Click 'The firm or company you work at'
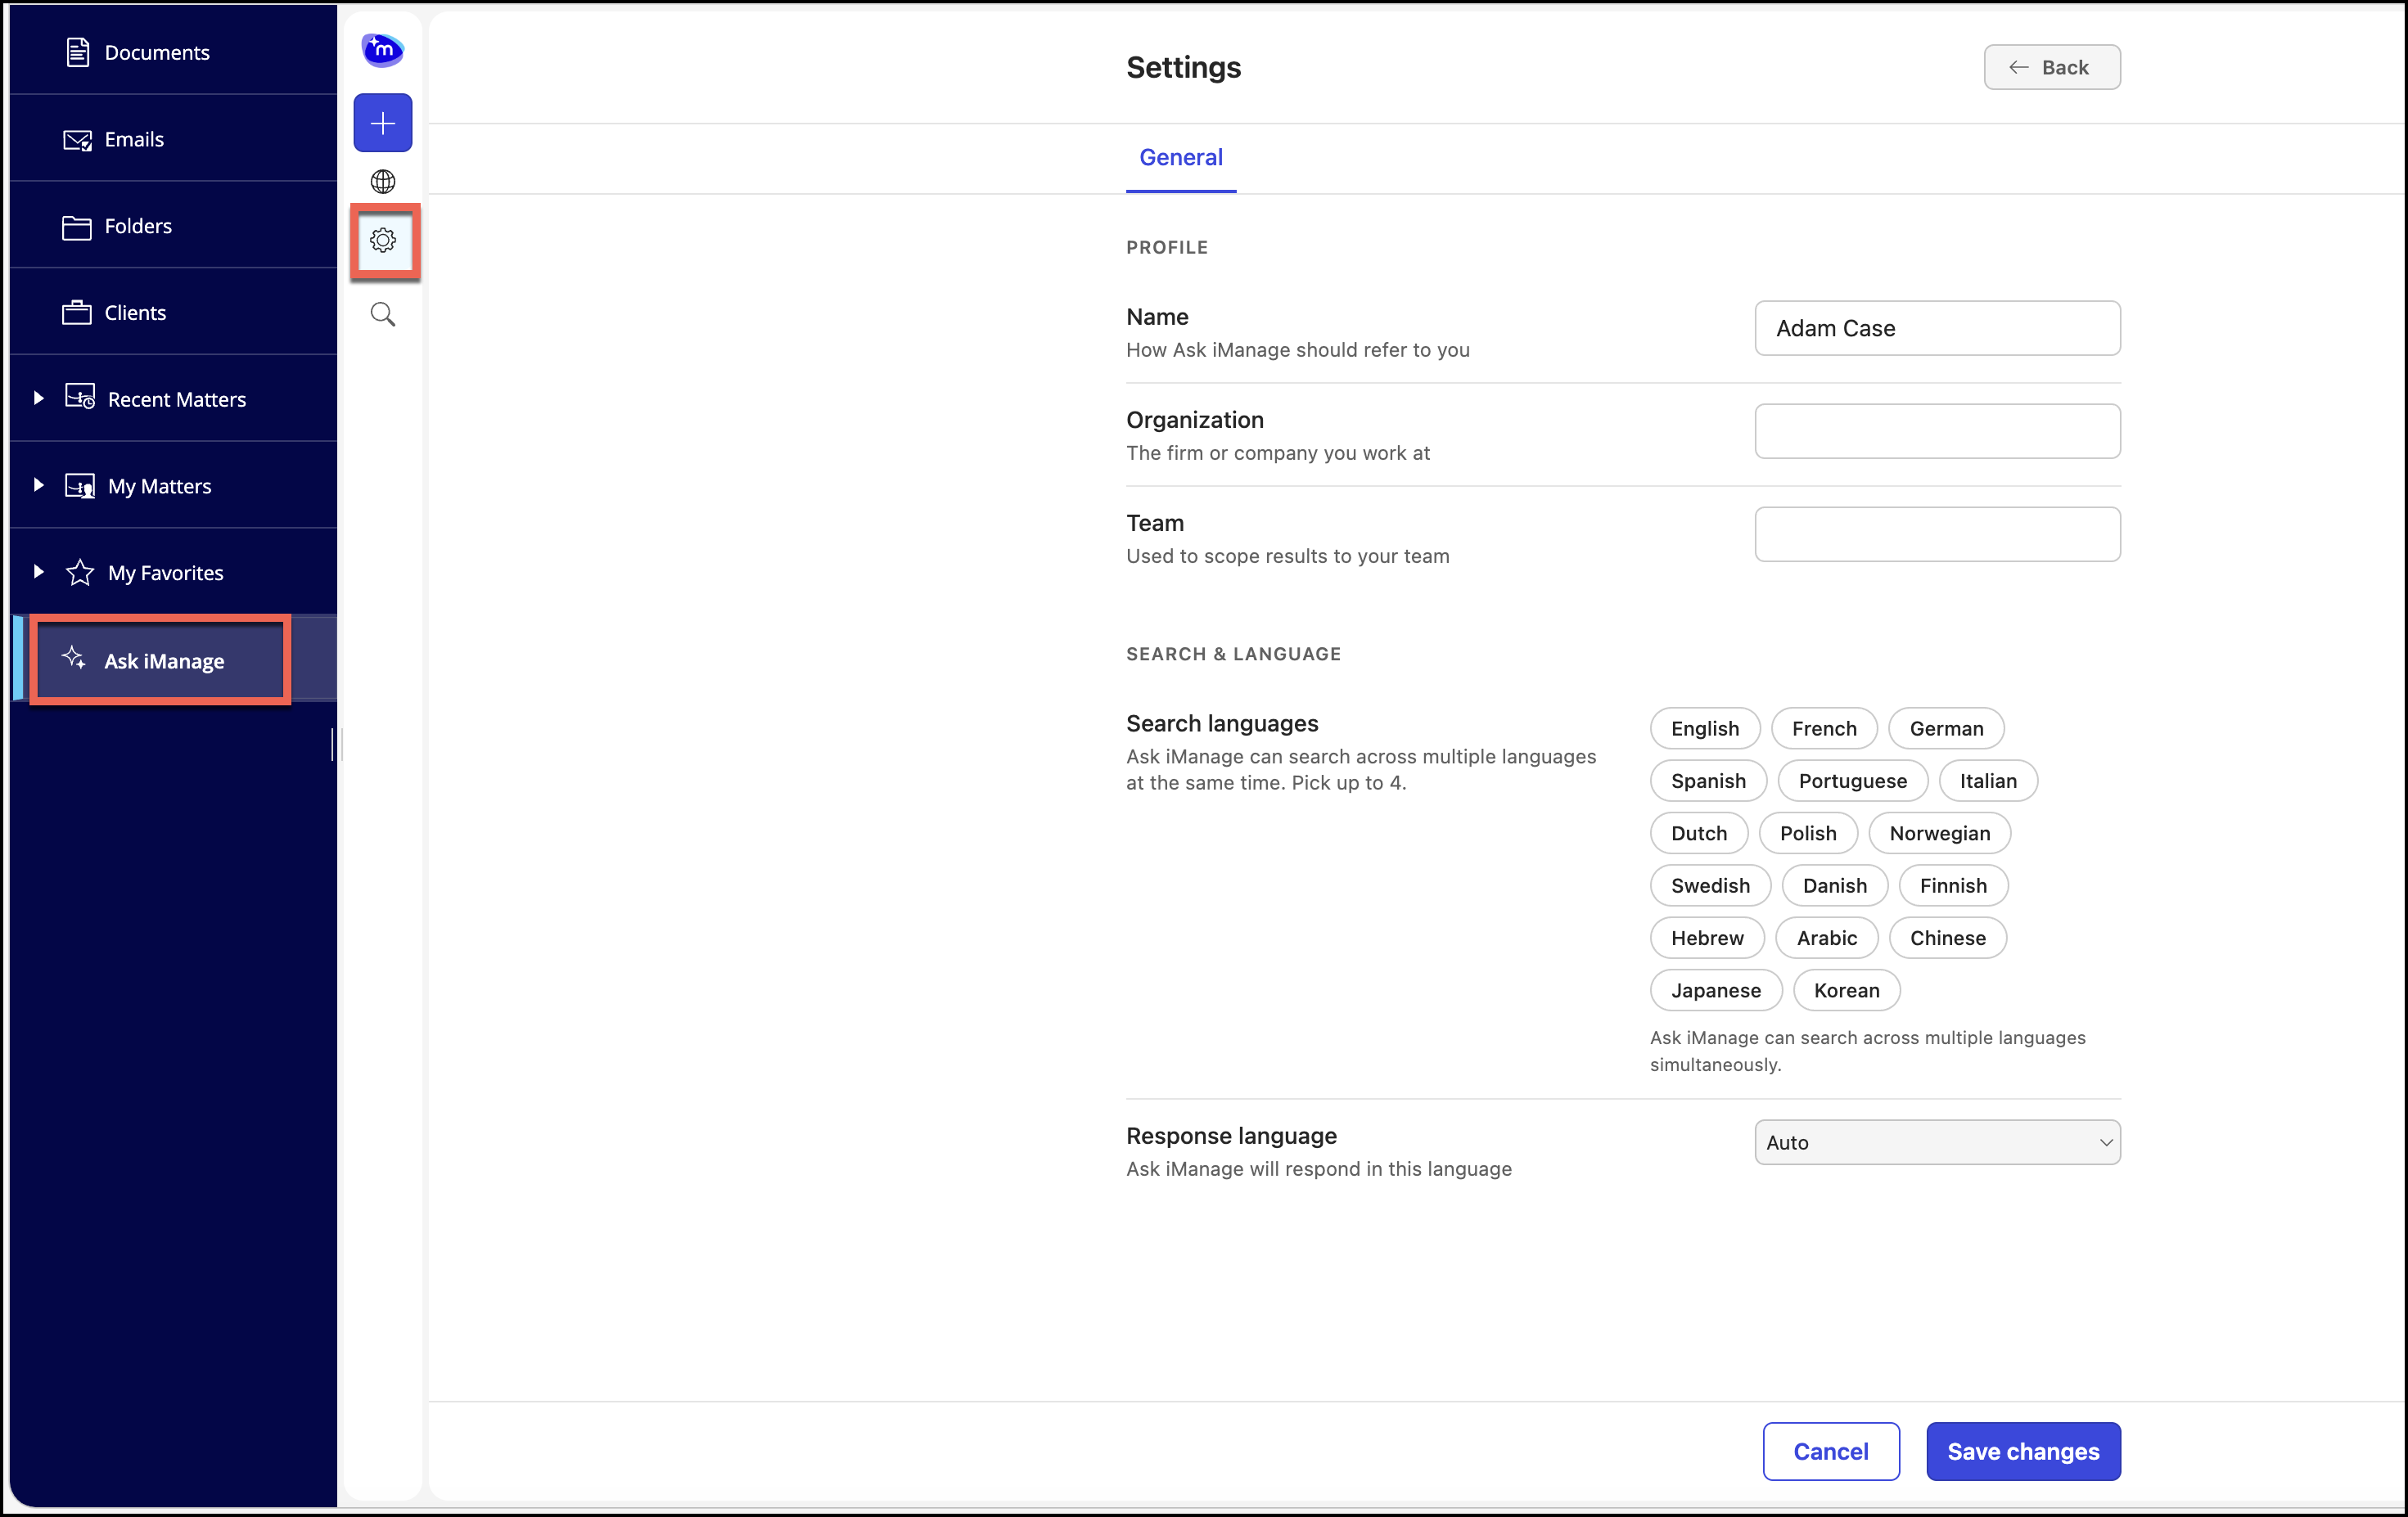 coord(1278,453)
